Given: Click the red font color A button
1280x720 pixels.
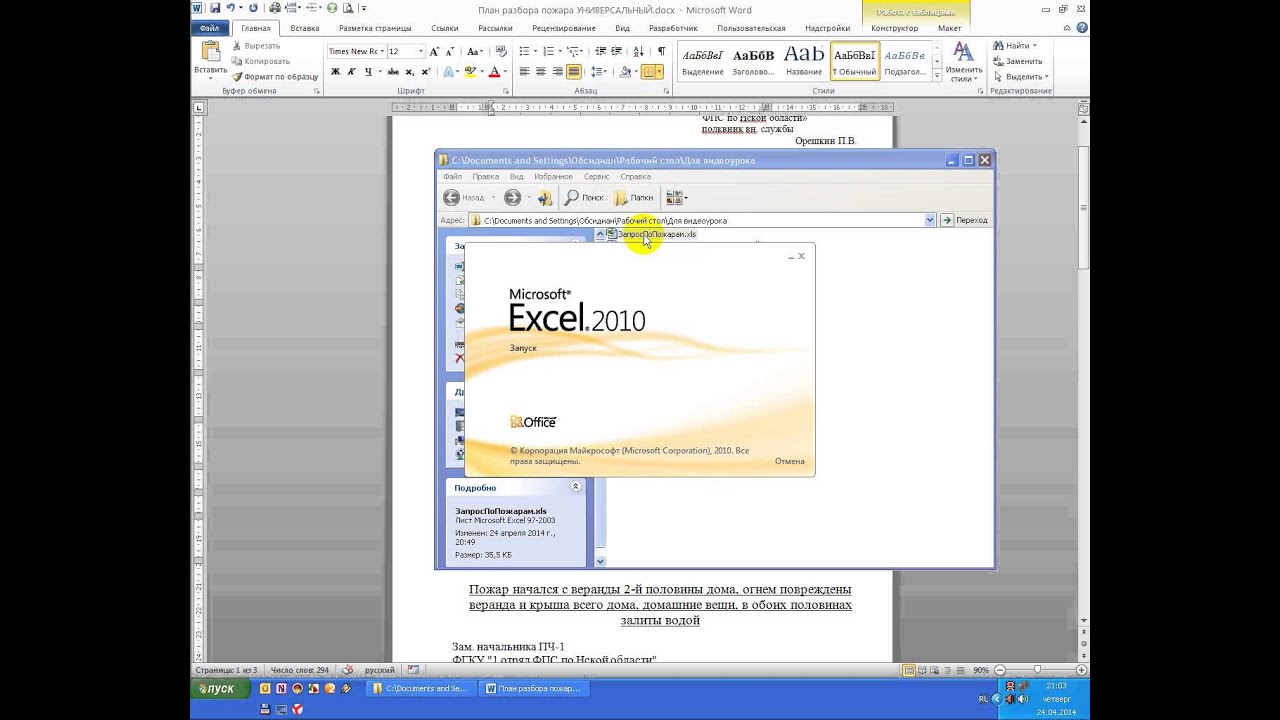Looking at the screenshot, I should (x=494, y=72).
